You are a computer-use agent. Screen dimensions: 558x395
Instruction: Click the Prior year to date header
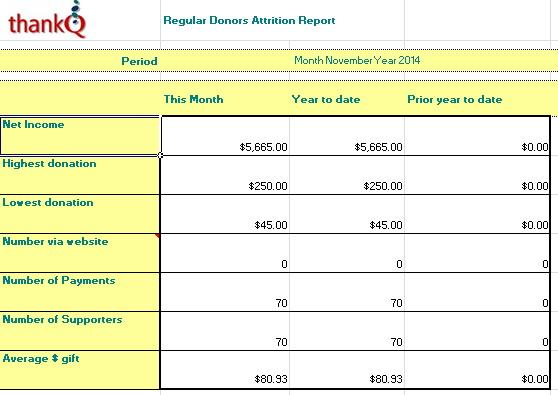tap(454, 99)
